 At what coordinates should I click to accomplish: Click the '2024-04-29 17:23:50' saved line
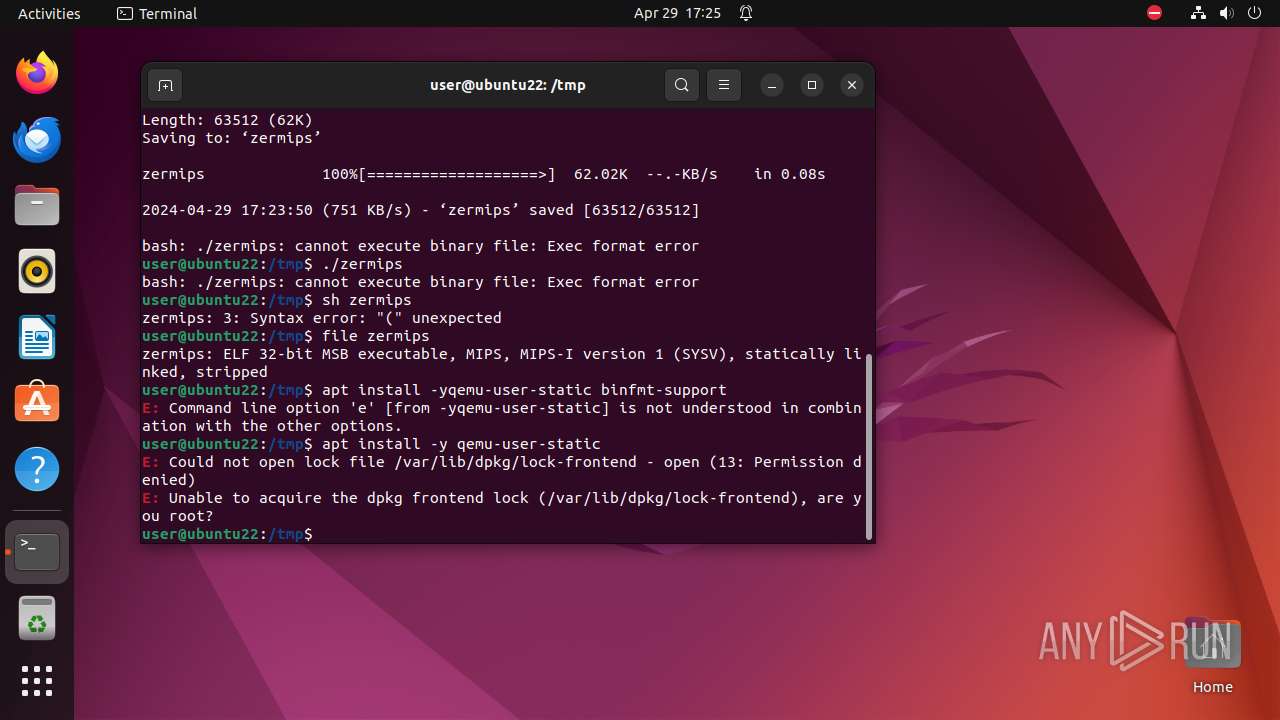(421, 210)
